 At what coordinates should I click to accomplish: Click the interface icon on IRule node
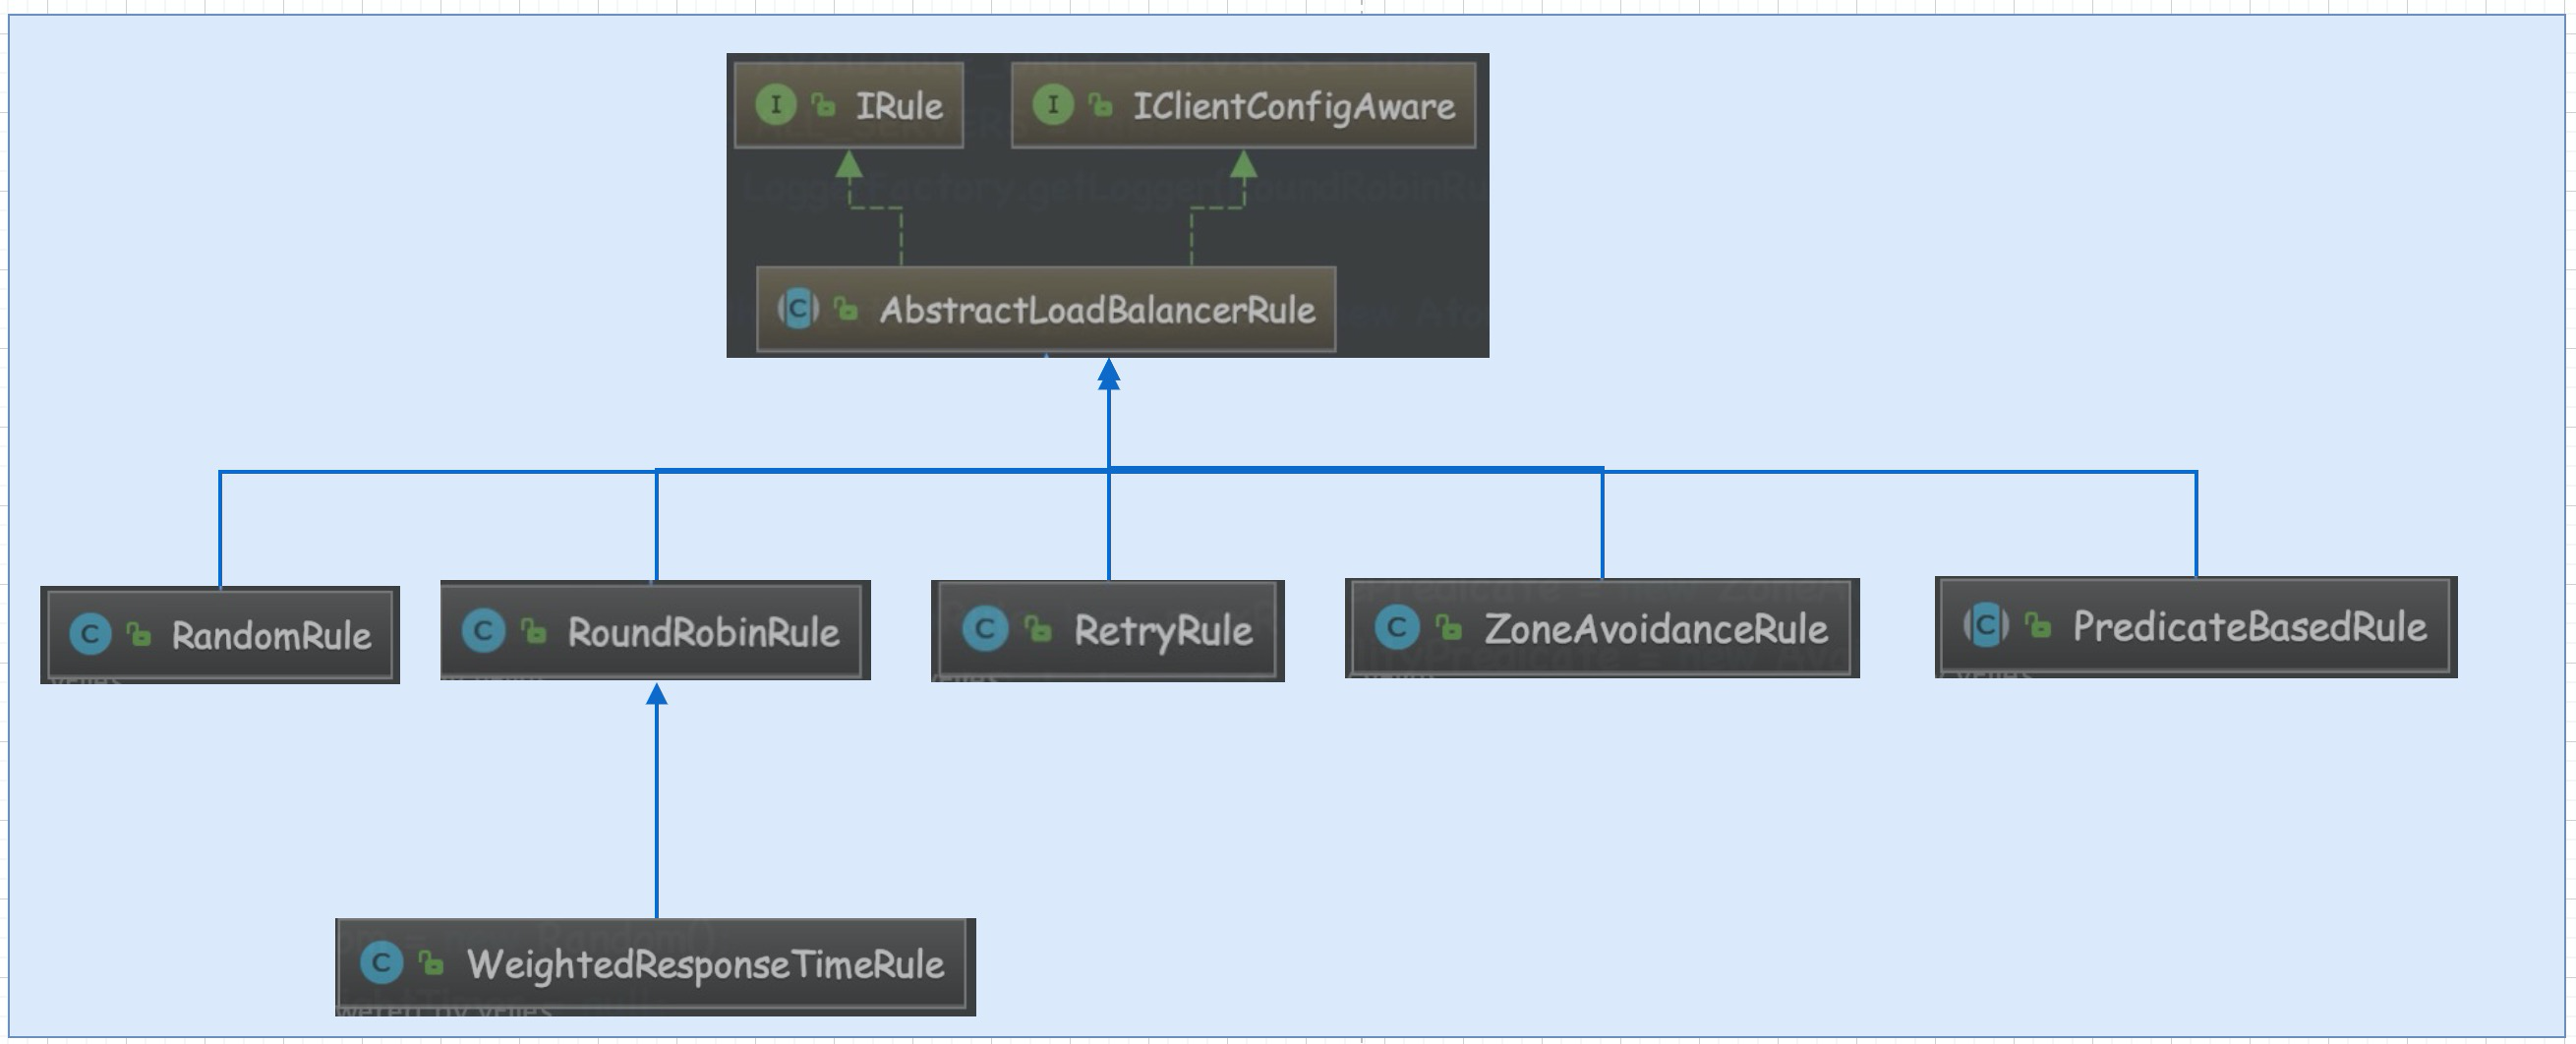[778, 103]
